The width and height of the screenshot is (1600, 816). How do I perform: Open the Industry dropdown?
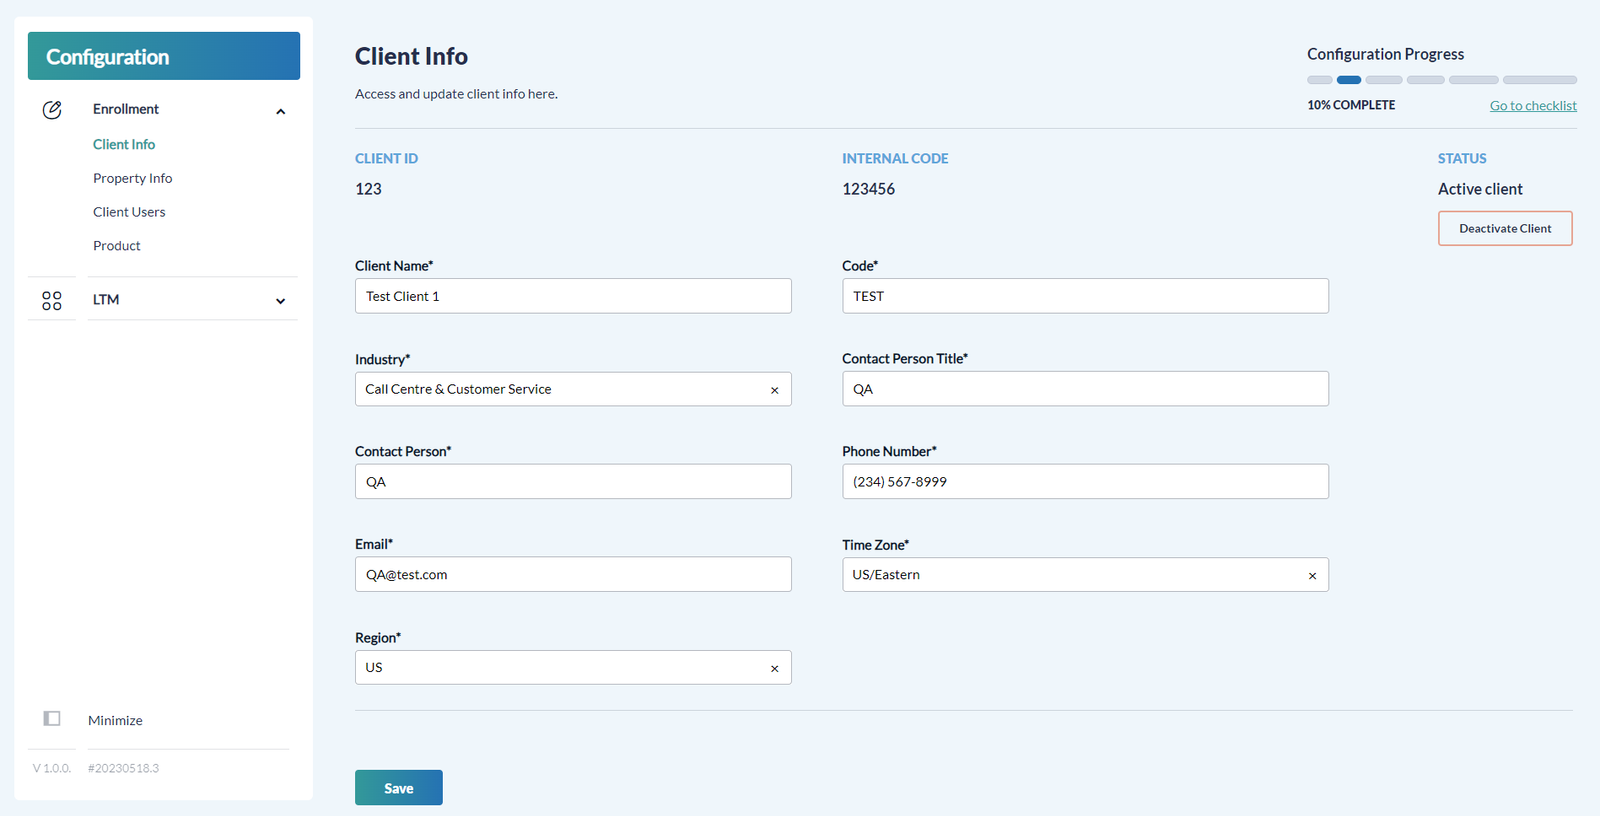click(573, 389)
